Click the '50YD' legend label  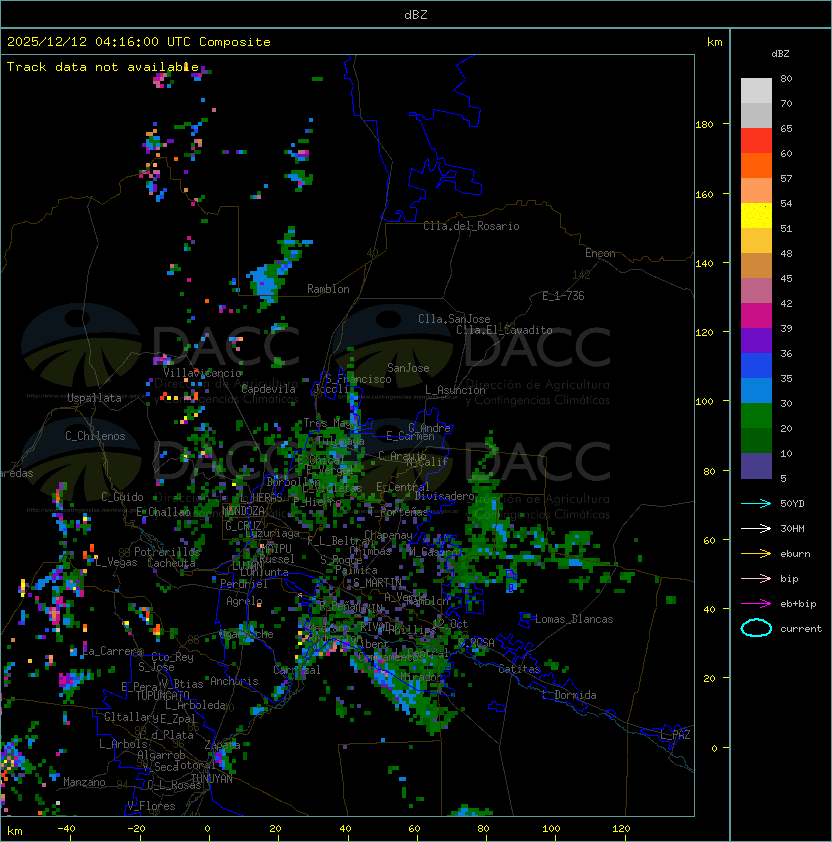(x=792, y=504)
